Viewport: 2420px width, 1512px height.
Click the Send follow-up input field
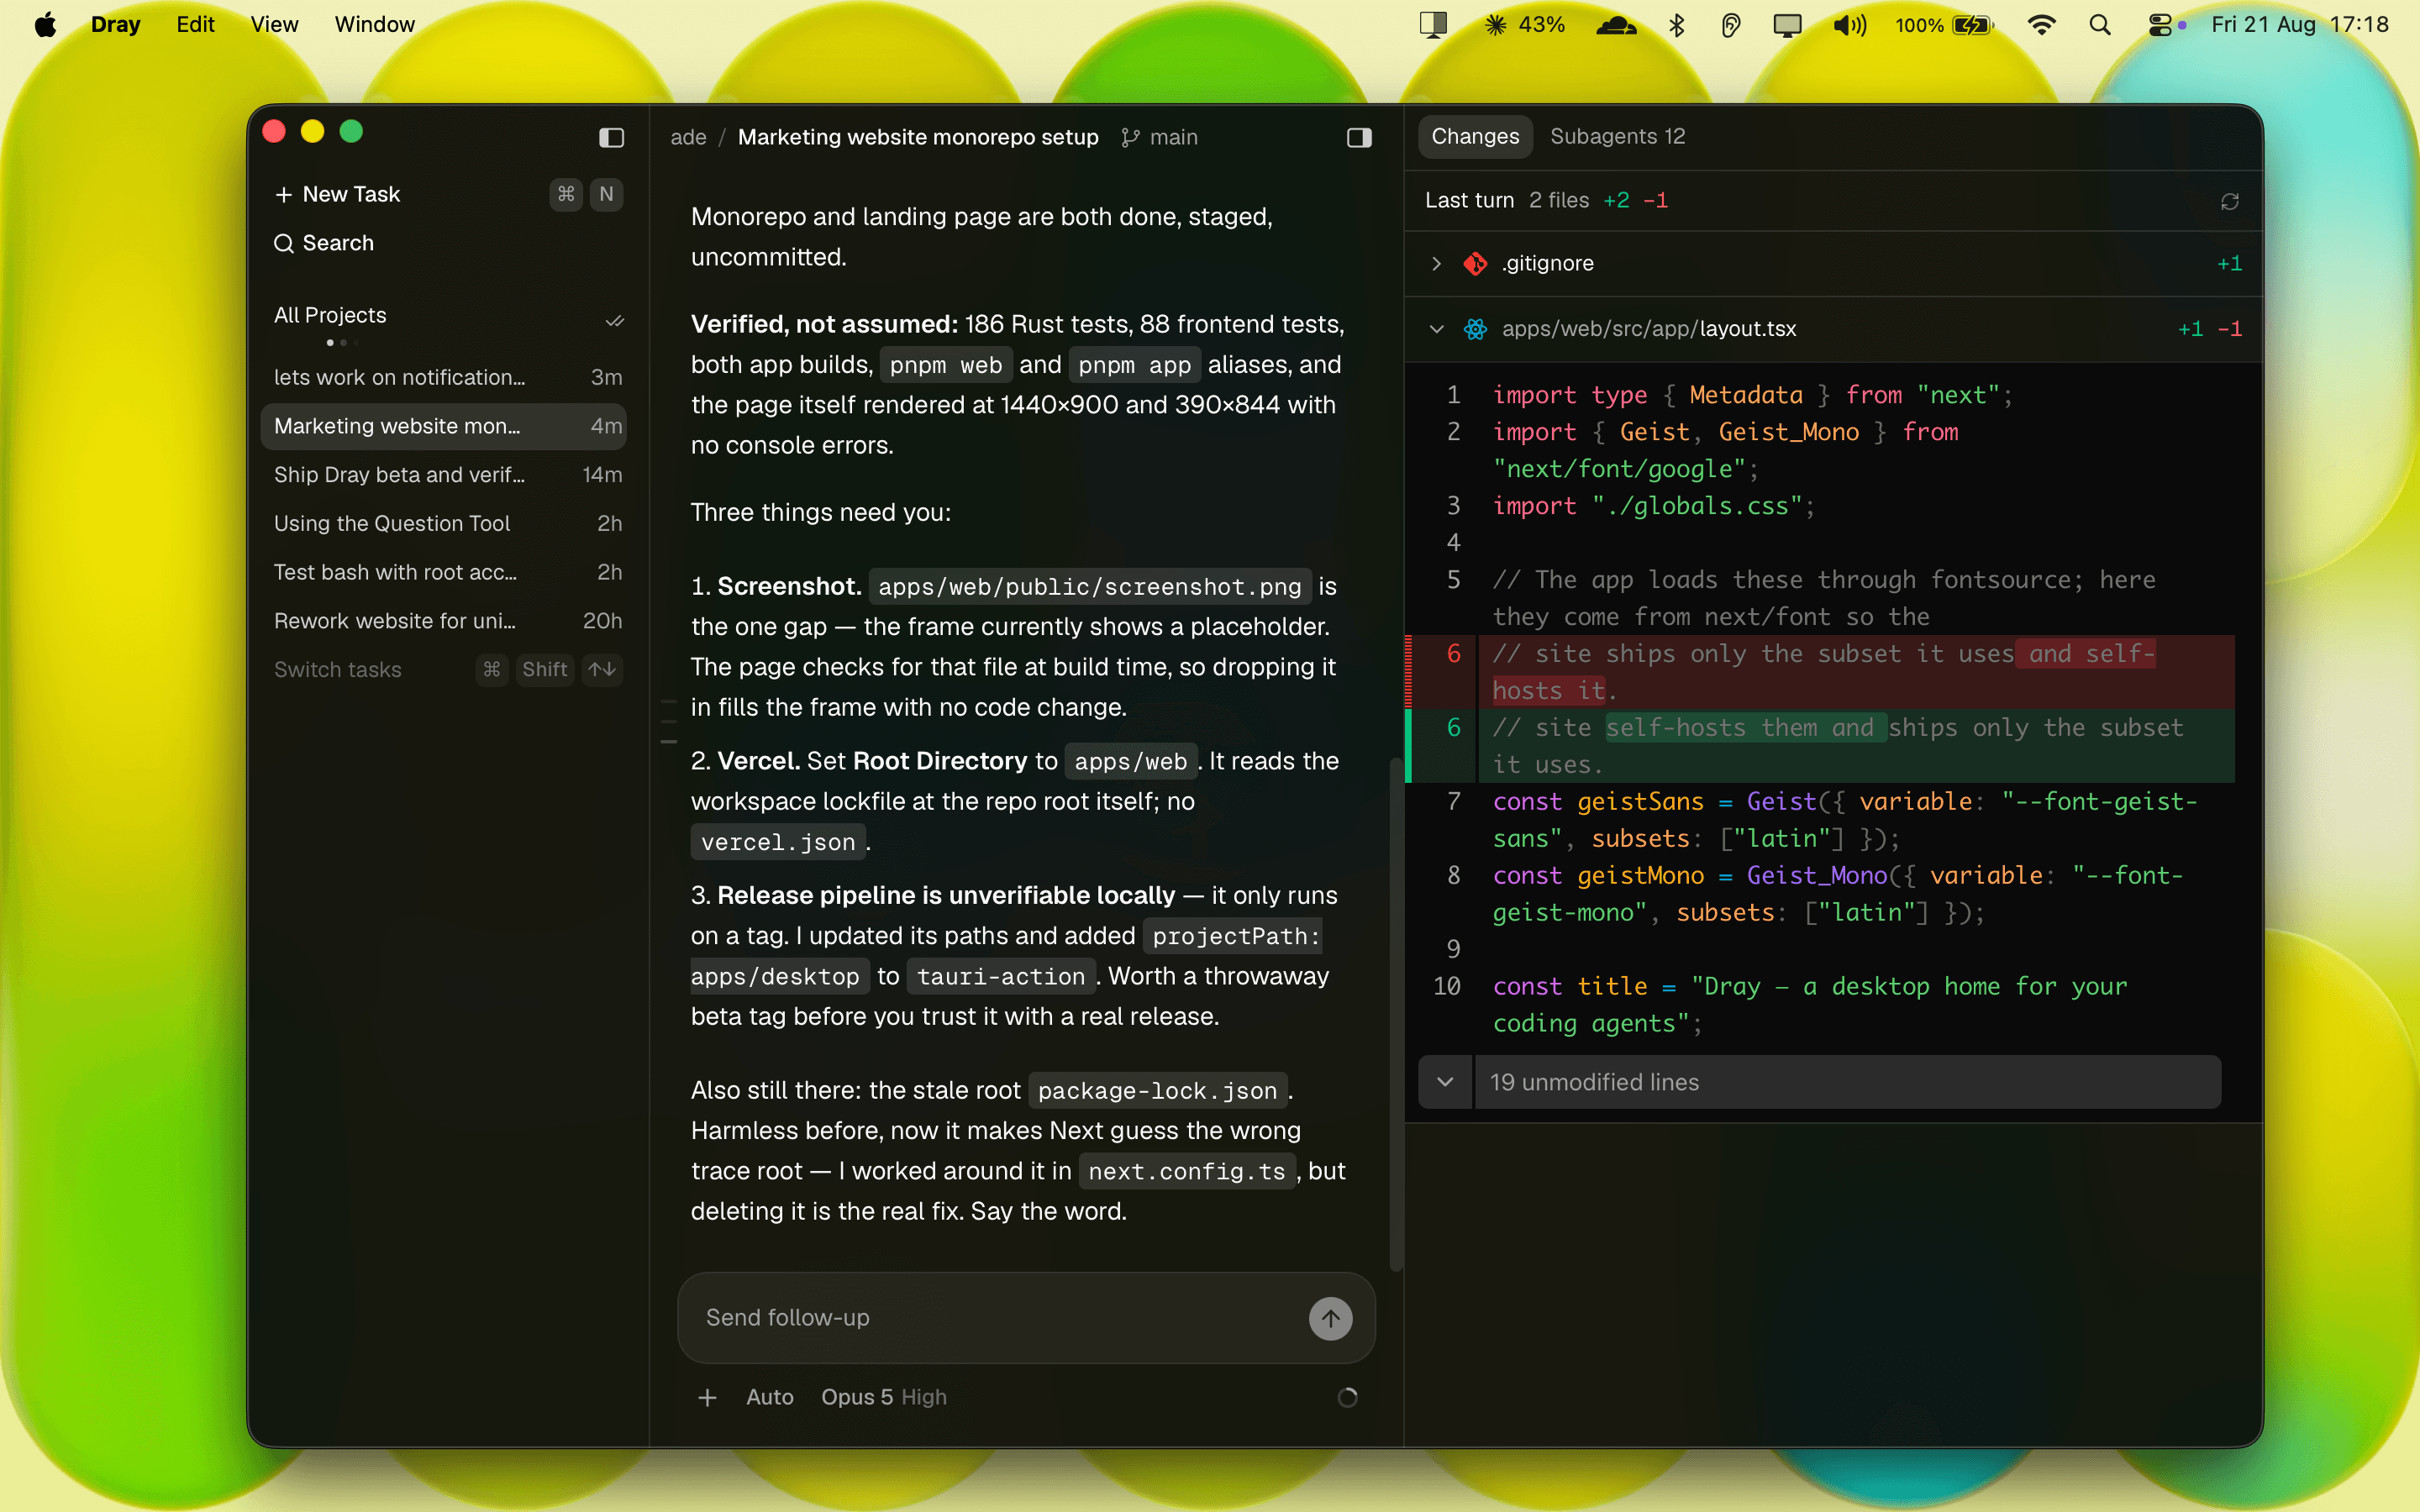click(1000, 1318)
